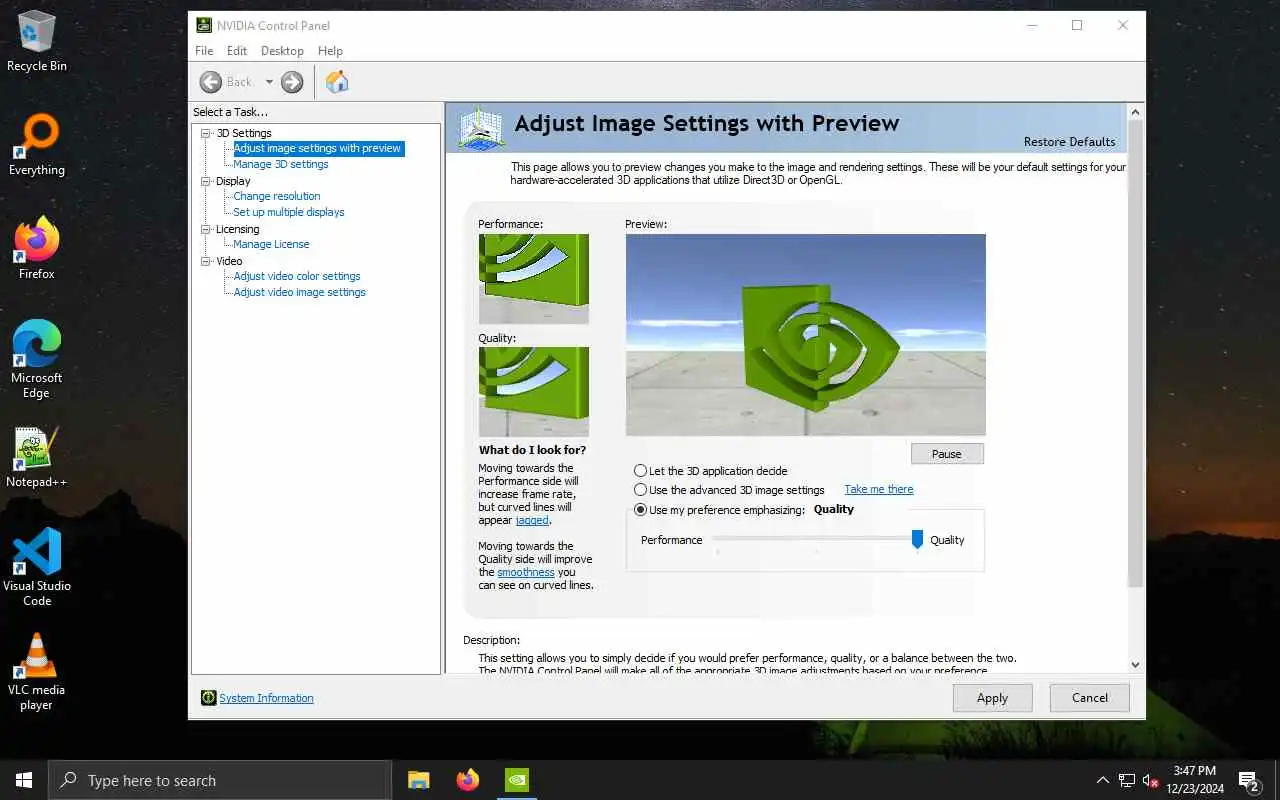
Task: Show hidden system tray icons
Action: click(1103, 780)
